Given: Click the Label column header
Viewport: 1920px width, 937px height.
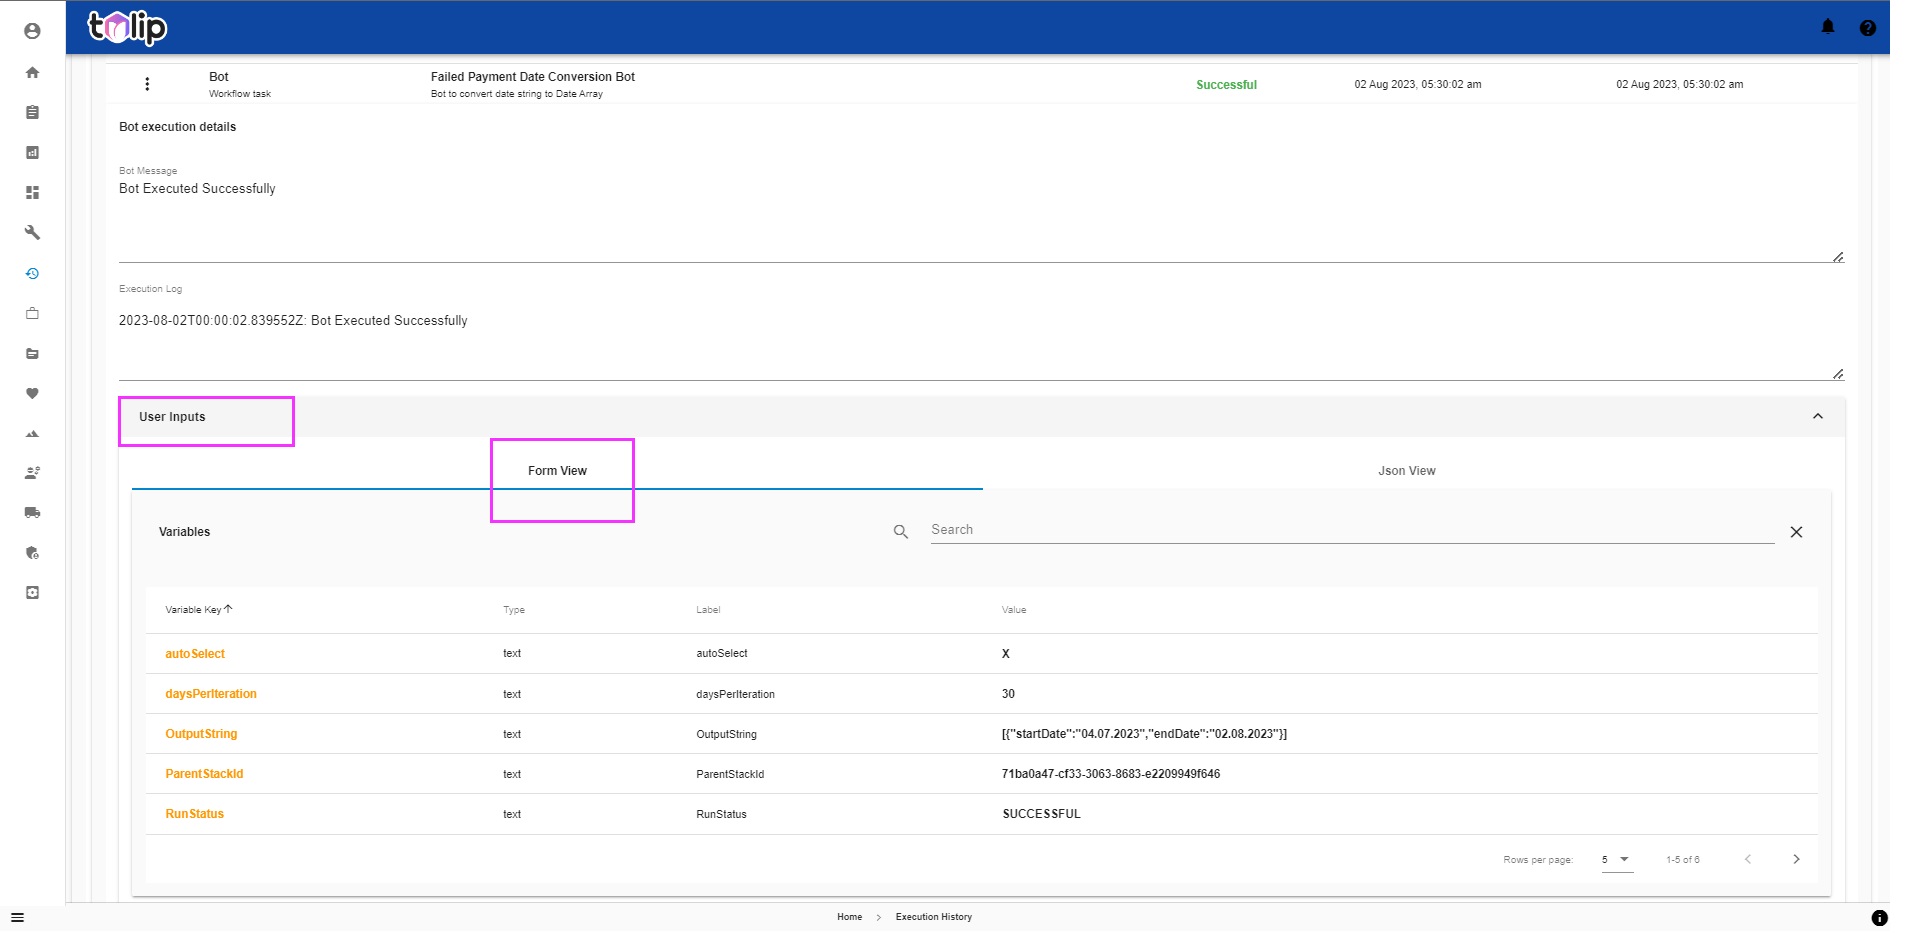Looking at the screenshot, I should click(x=708, y=610).
